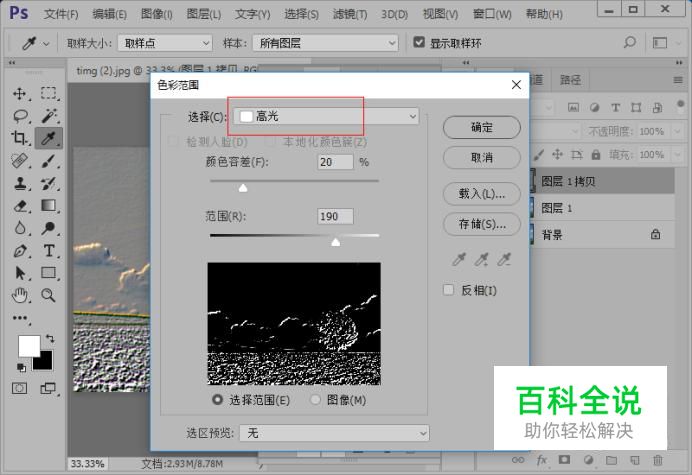
Task: Open the Layers panel options menu
Action: point(678,80)
